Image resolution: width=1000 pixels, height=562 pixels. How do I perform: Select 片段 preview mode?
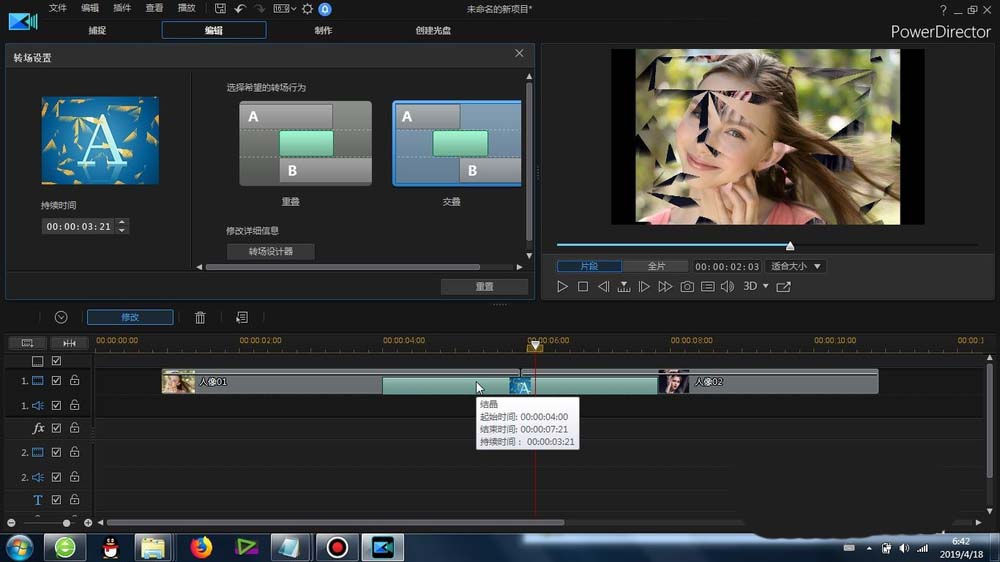tap(589, 266)
